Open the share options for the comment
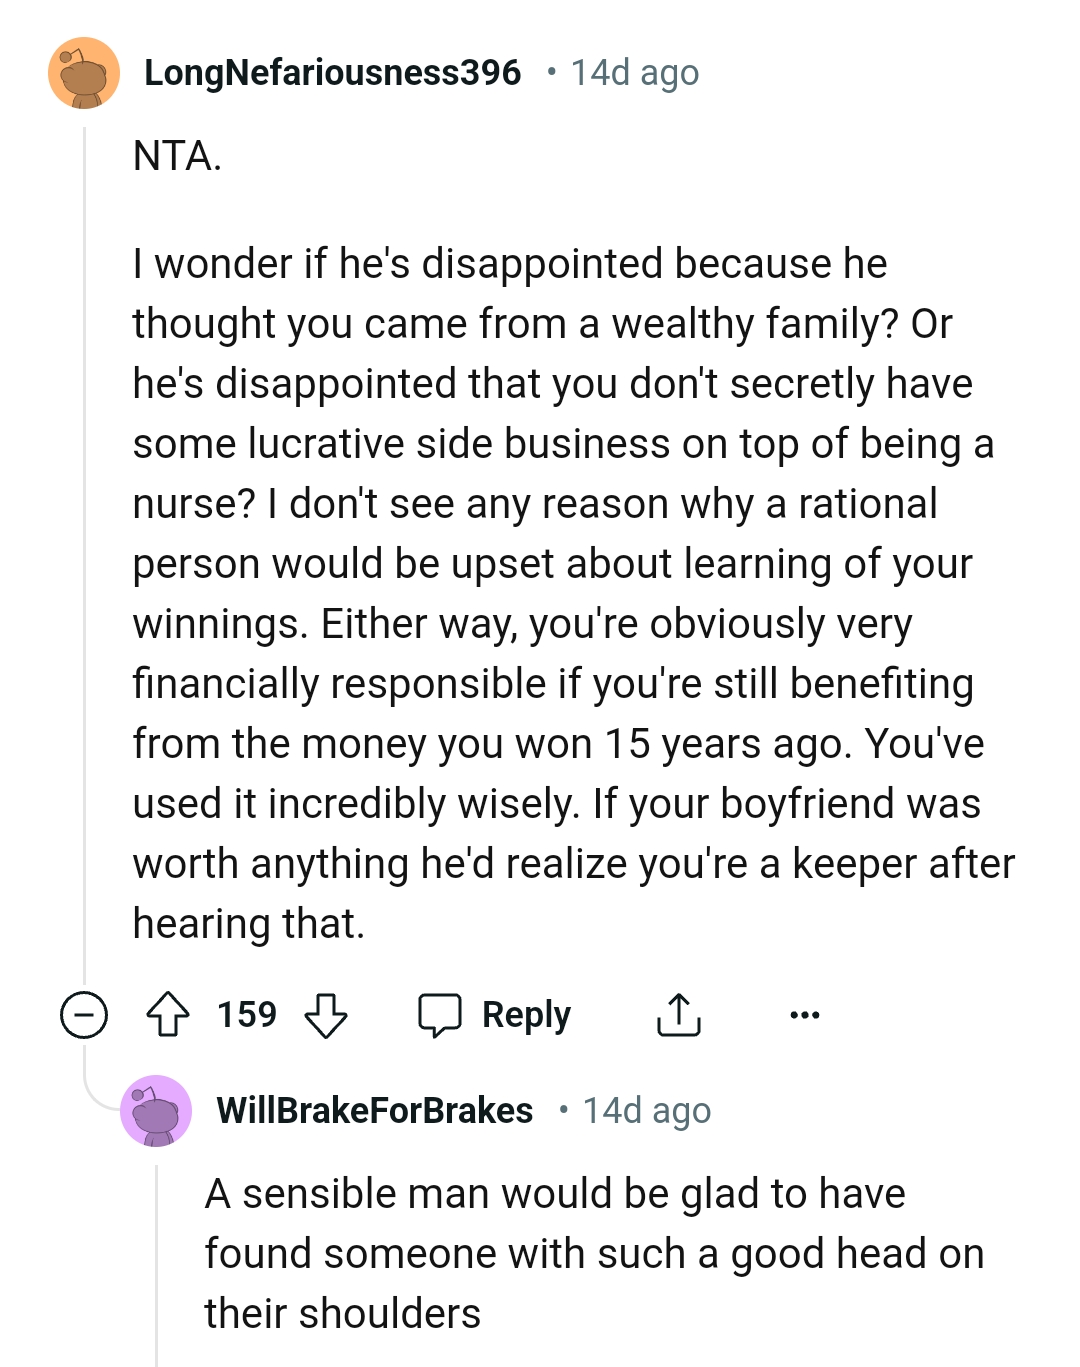The width and height of the screenshot is (1080, 1367). point(679,1014)
